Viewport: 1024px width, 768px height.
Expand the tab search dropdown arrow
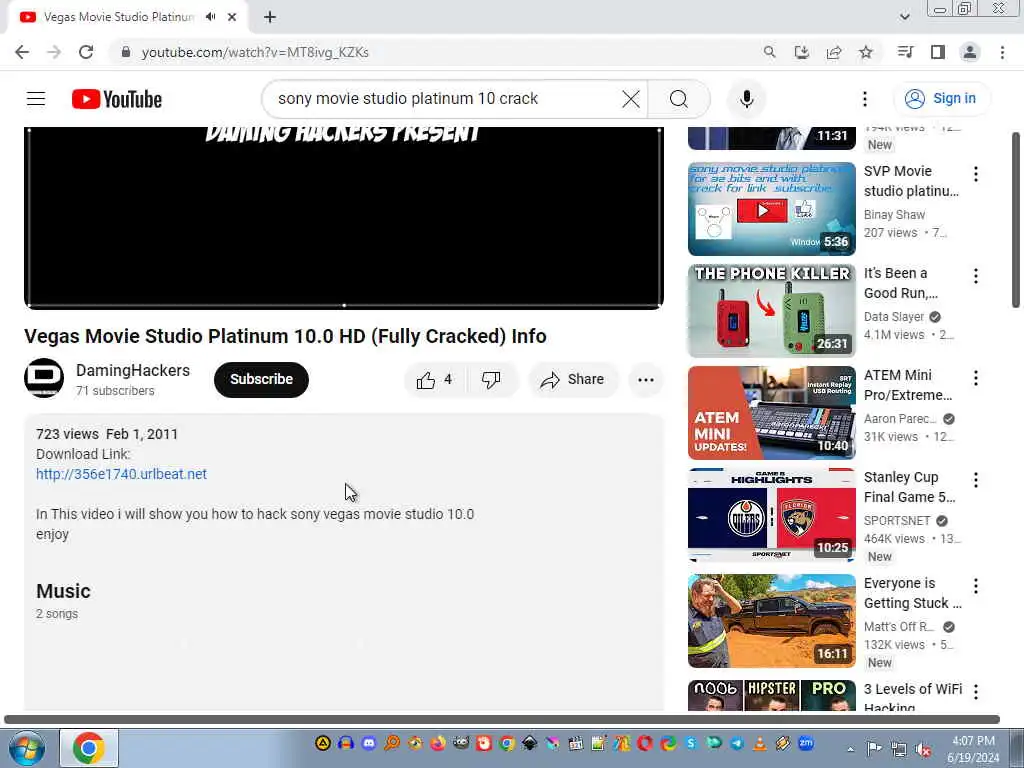pos(904,17)
